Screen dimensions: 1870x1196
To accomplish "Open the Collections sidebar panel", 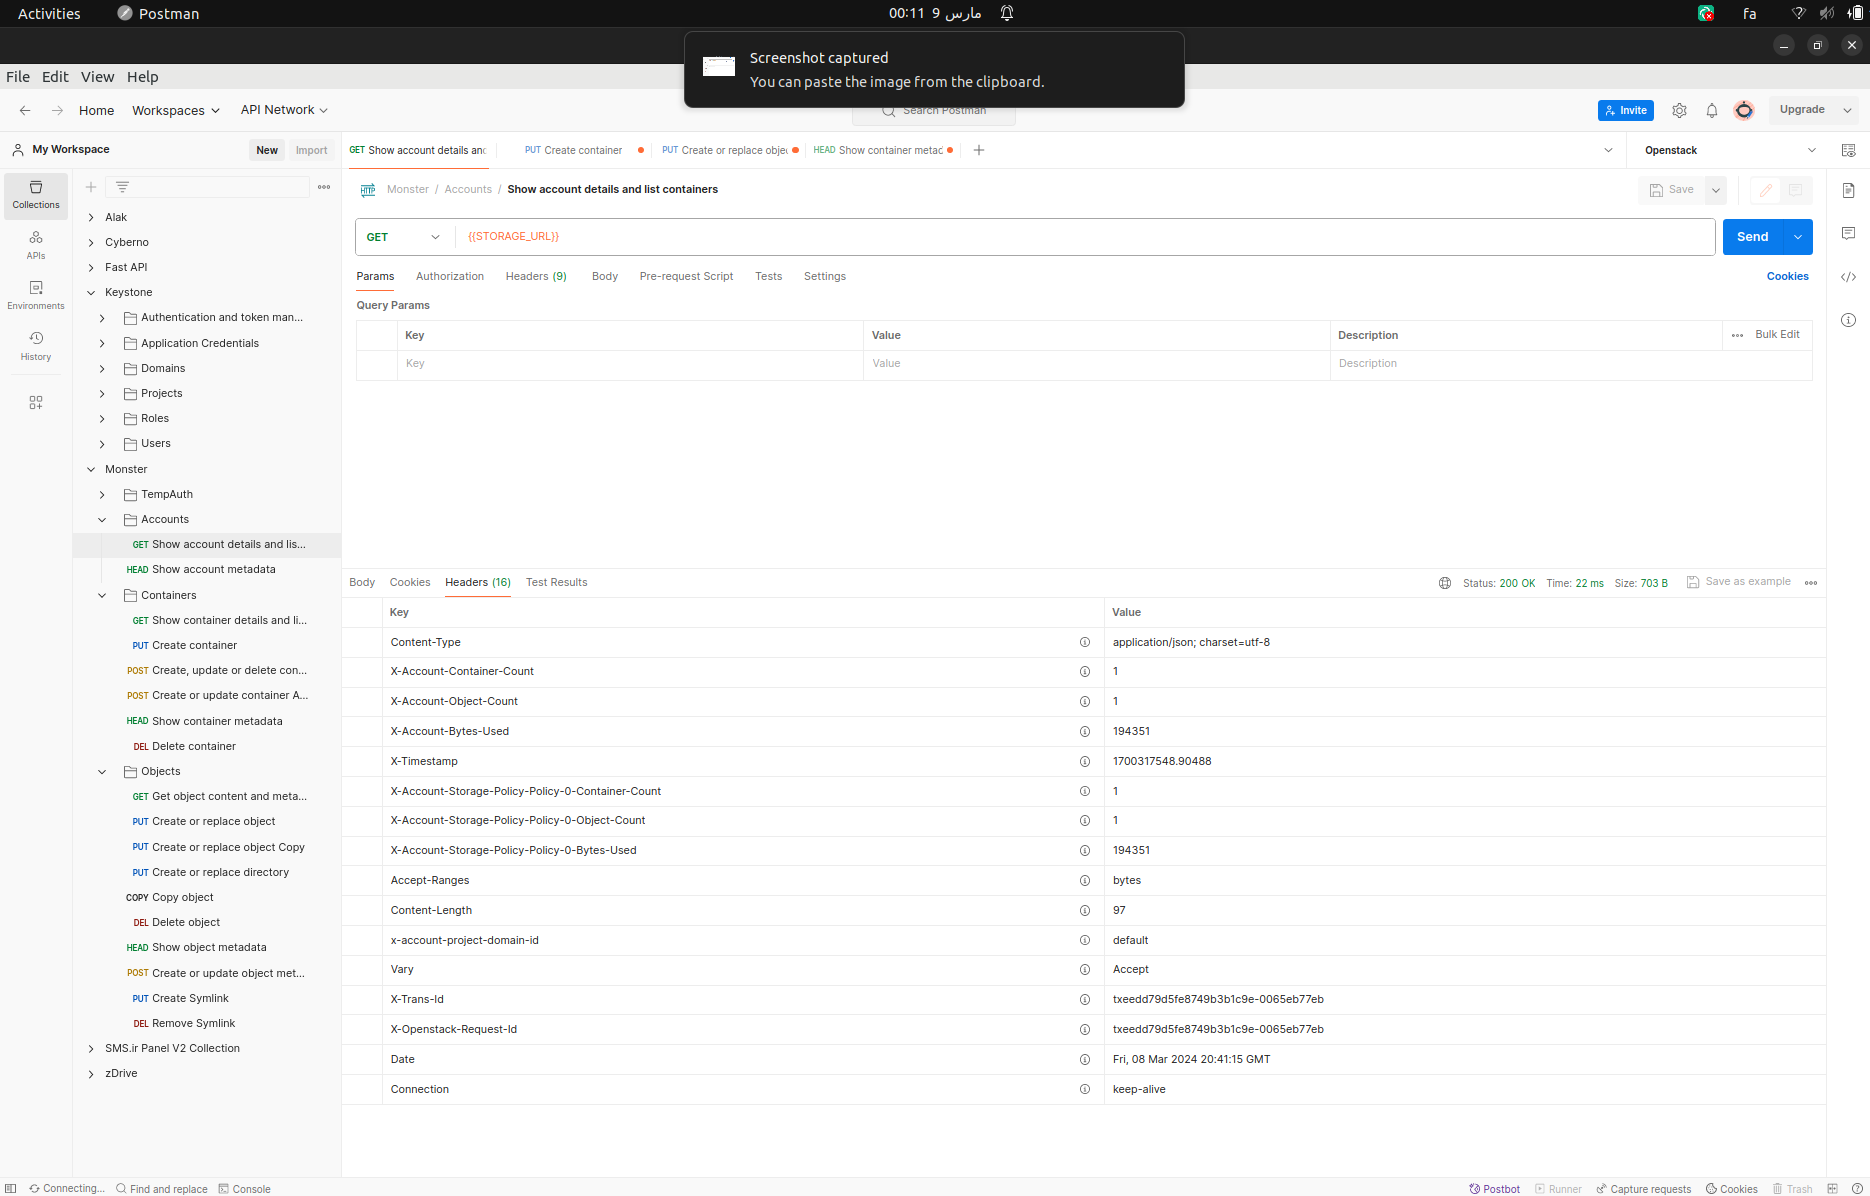I will (36, 195).
